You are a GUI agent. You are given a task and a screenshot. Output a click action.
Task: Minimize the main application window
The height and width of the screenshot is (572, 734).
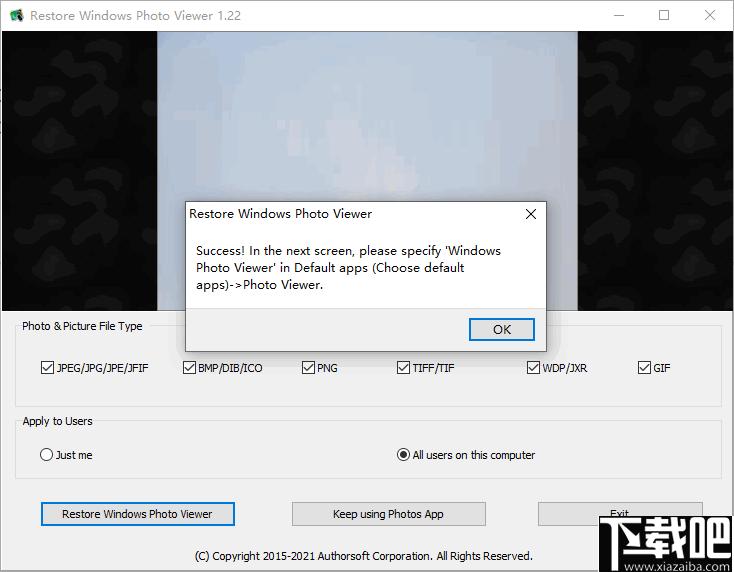619,15
